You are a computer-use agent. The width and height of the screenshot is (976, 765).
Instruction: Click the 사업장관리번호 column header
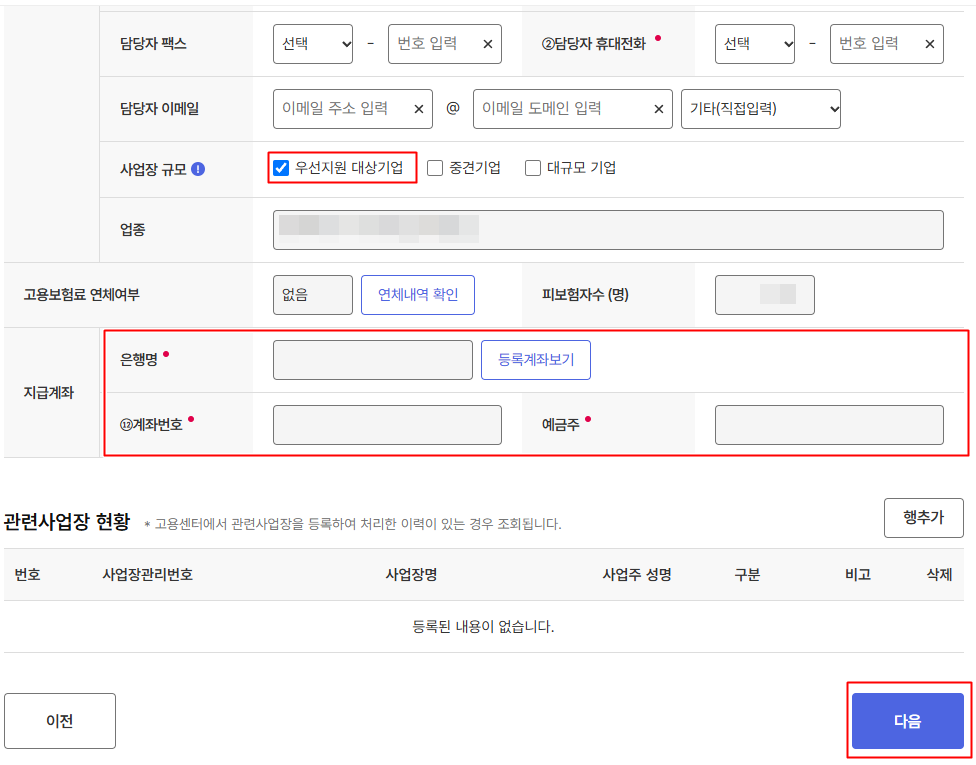(148, 575)
